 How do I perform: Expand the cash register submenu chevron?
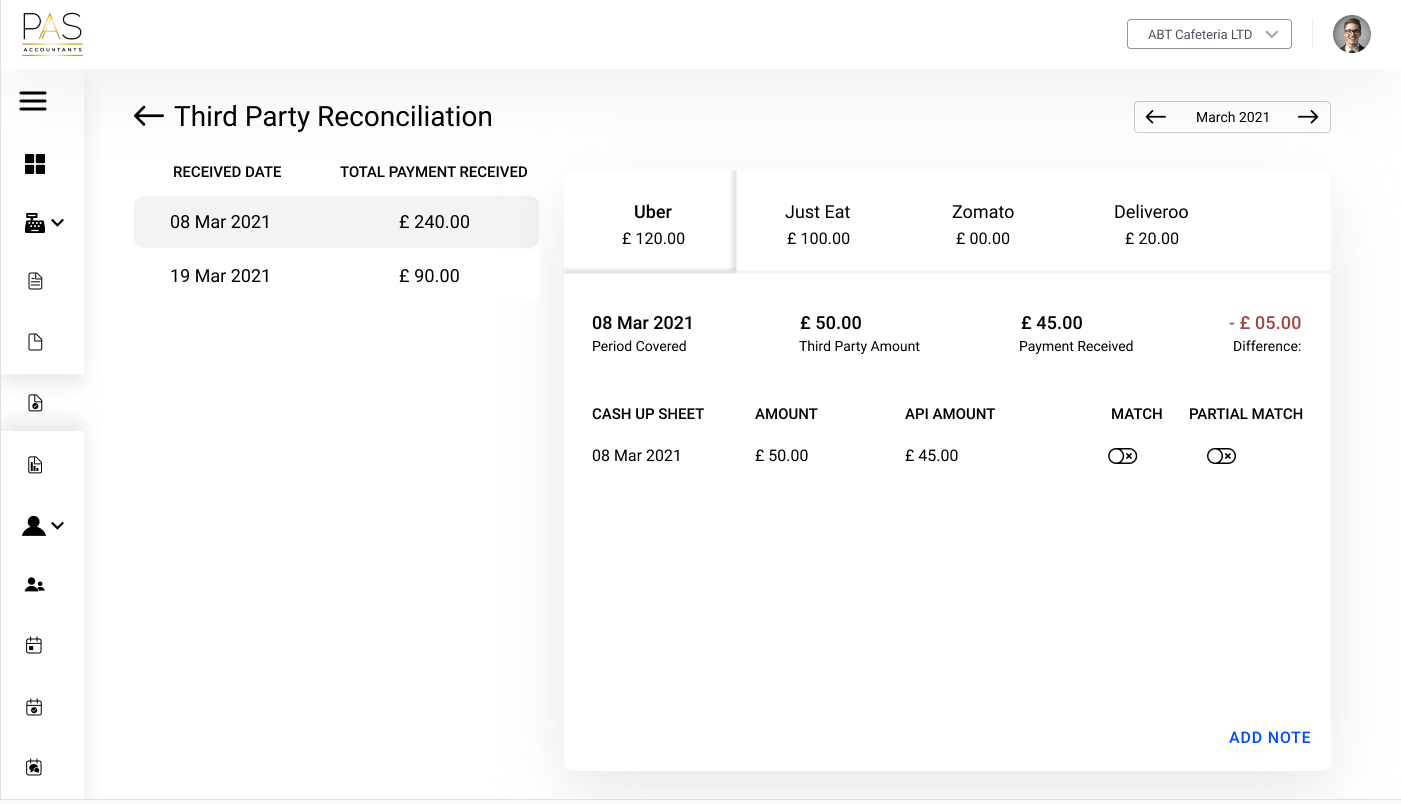58,223
